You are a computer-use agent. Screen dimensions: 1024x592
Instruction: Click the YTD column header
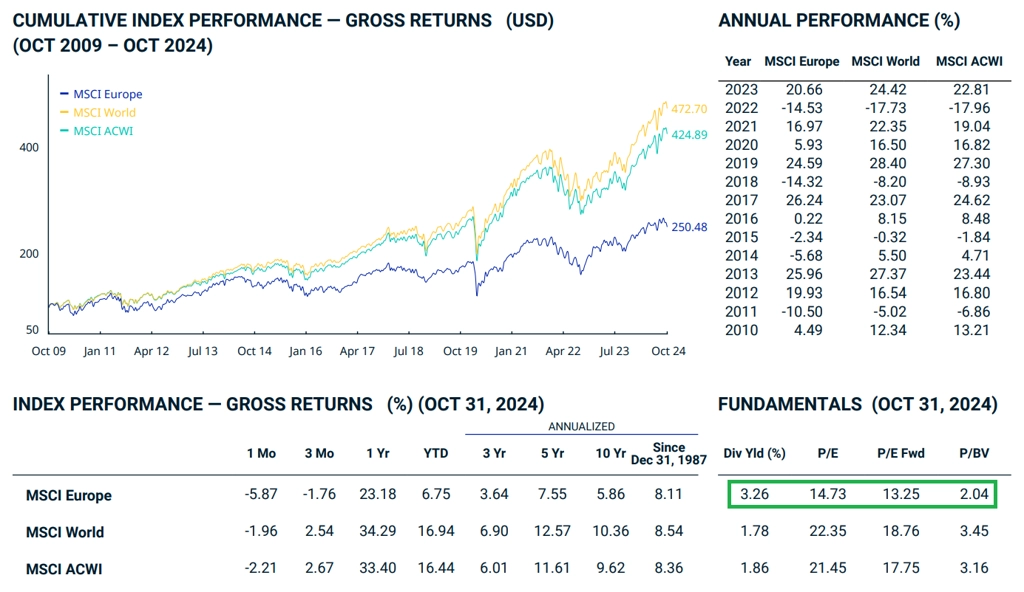coord(436,453)
